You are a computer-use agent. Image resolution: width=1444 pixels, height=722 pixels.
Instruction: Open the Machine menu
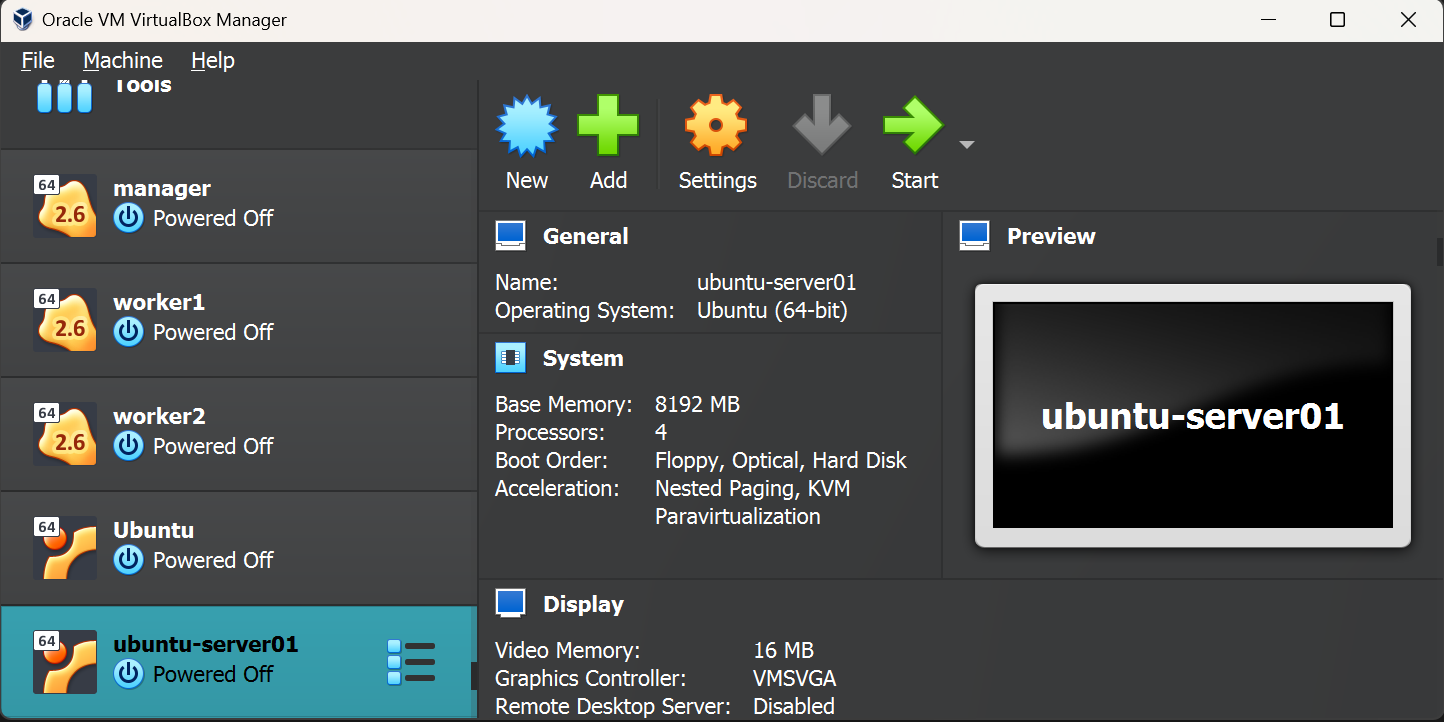coord(123,60)
